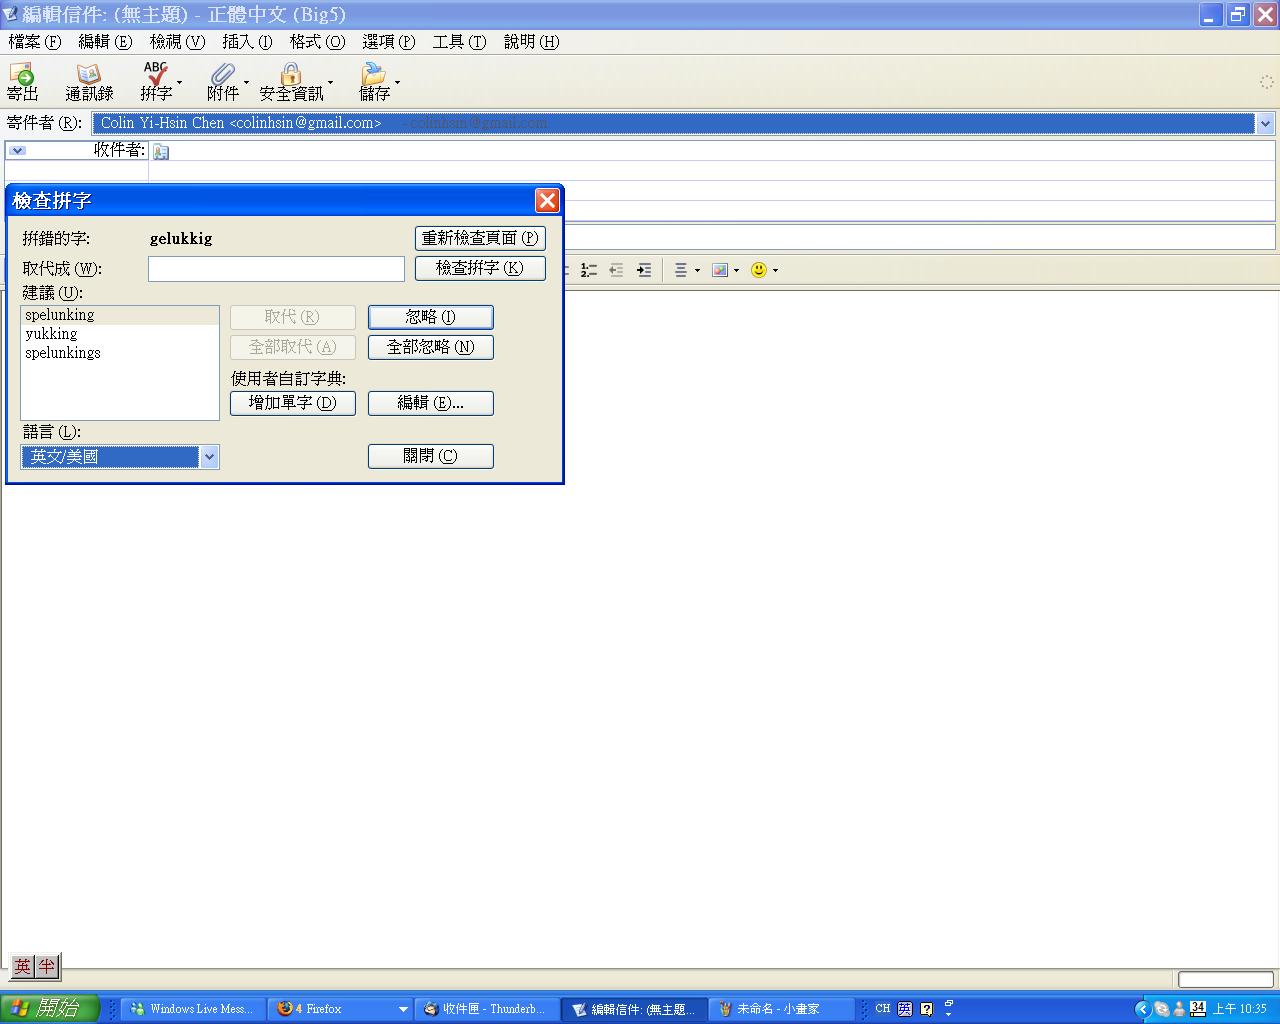The image size is (1280, 1024).
Task: Click the 安全資訊 padlock icon
Action: 291,76
